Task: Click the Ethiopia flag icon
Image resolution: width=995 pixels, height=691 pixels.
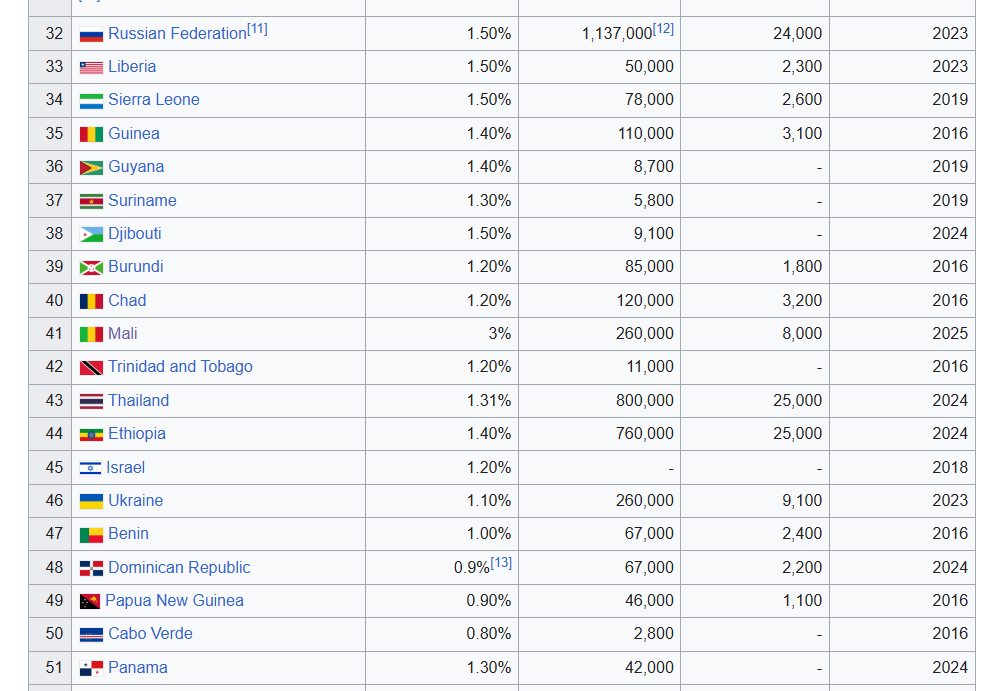Action: pos(91,435)
